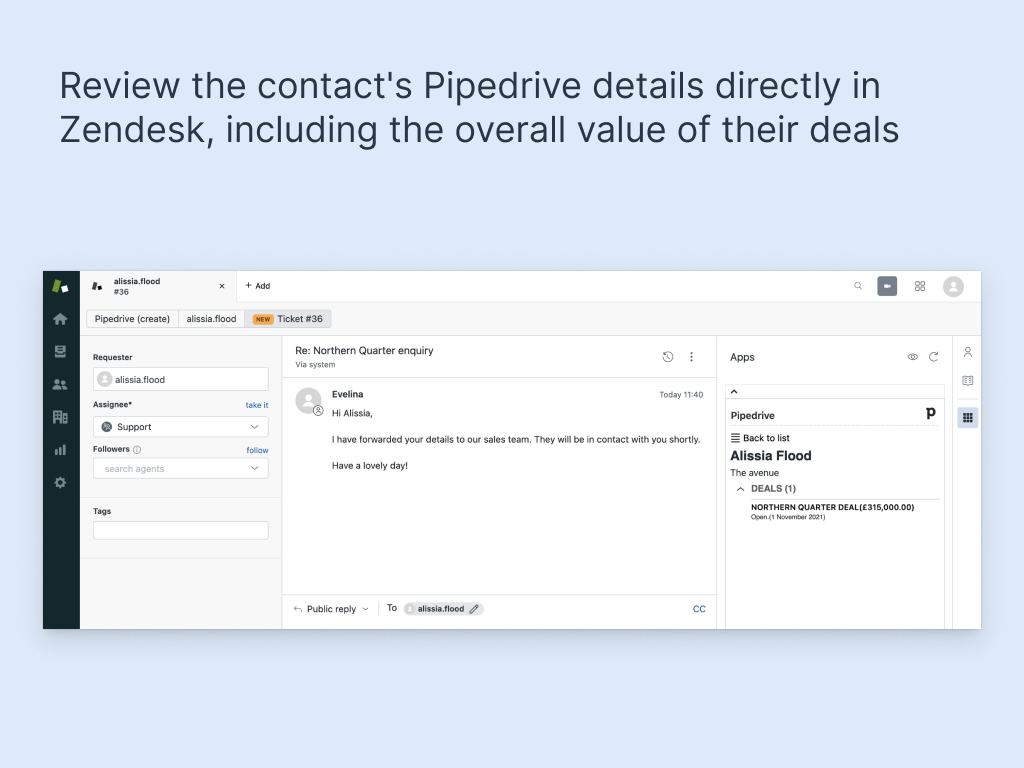Open the Zendesk search icon
This screenshot has width=1024, height=768.
coord(858,286)
